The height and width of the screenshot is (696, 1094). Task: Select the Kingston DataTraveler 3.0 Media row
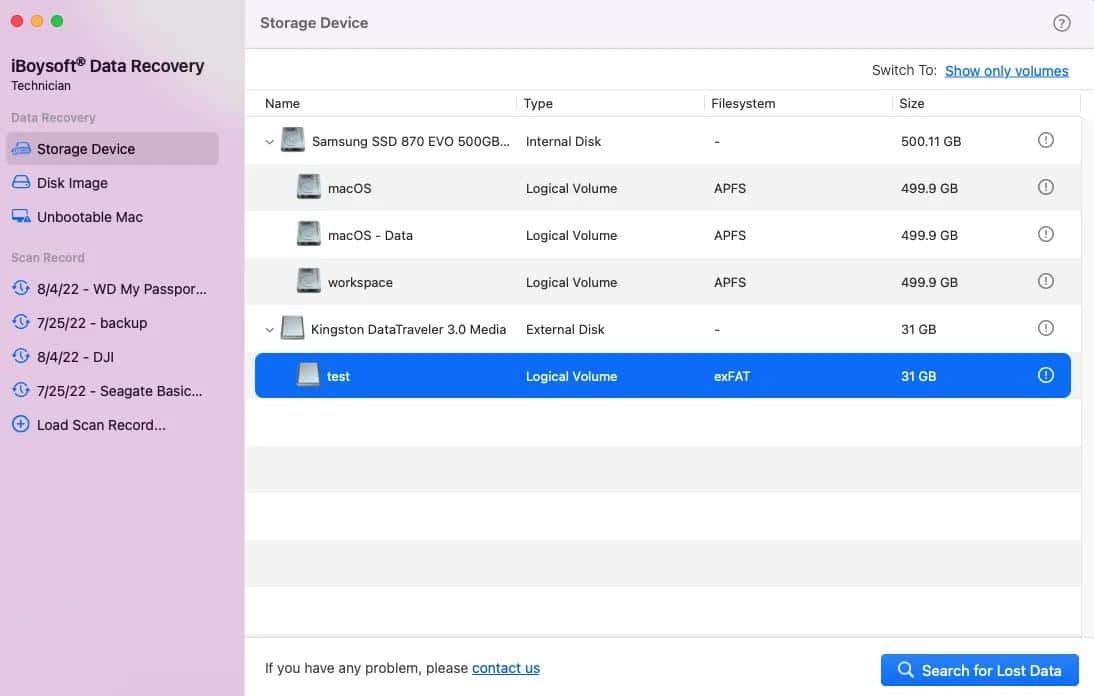[x=663, y=329]
